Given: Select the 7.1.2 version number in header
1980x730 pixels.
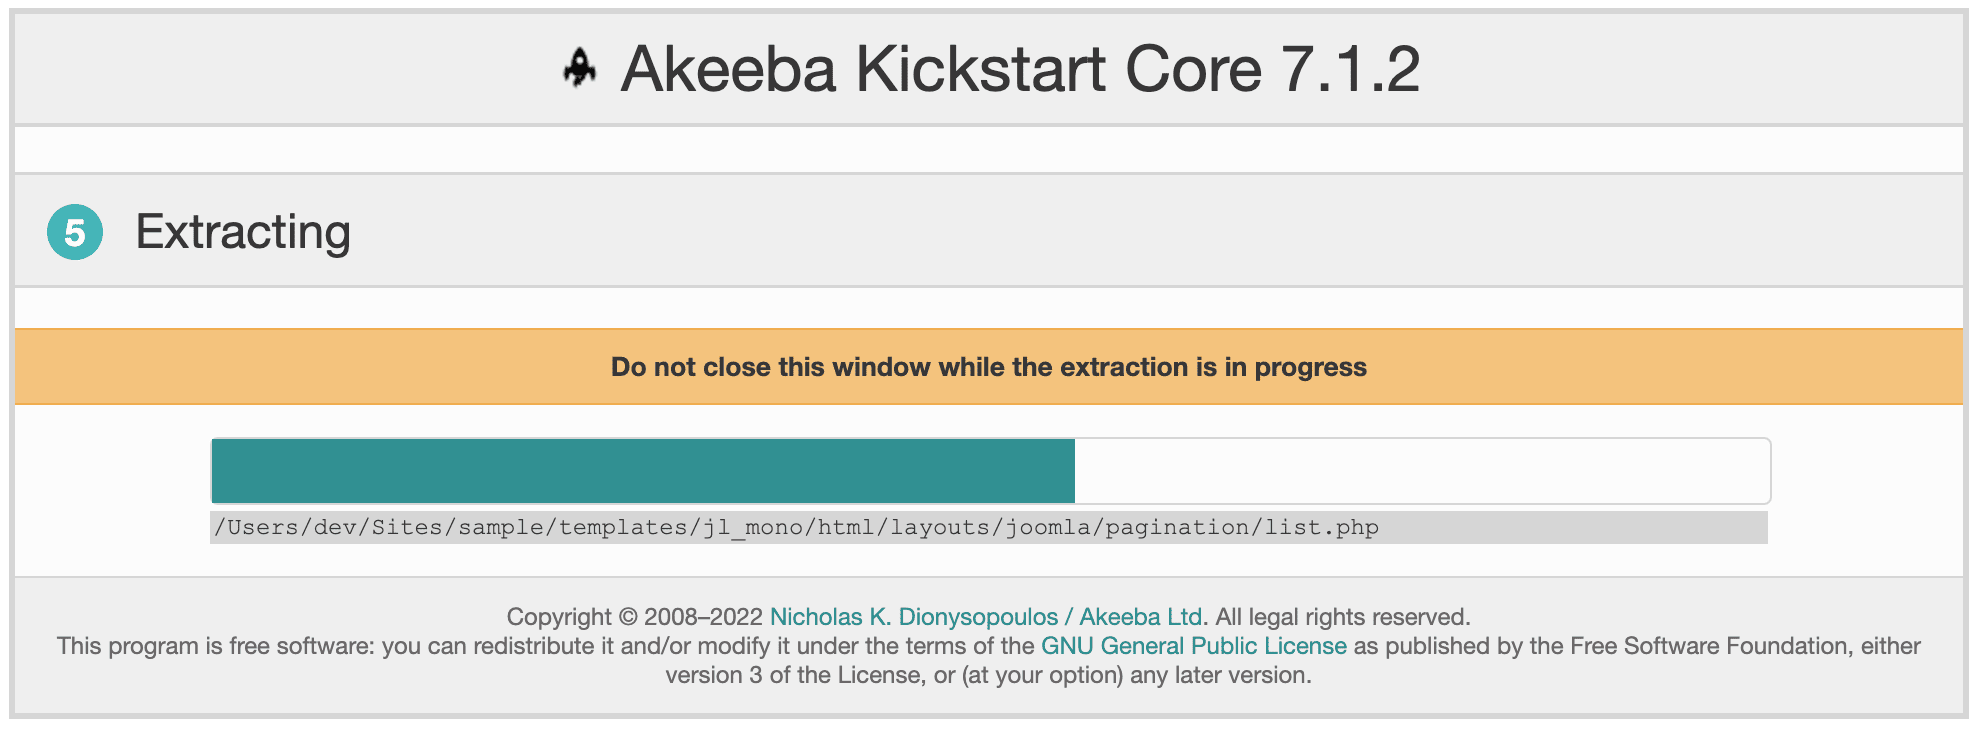Looking at the screenshot, I should point(1350,69).
